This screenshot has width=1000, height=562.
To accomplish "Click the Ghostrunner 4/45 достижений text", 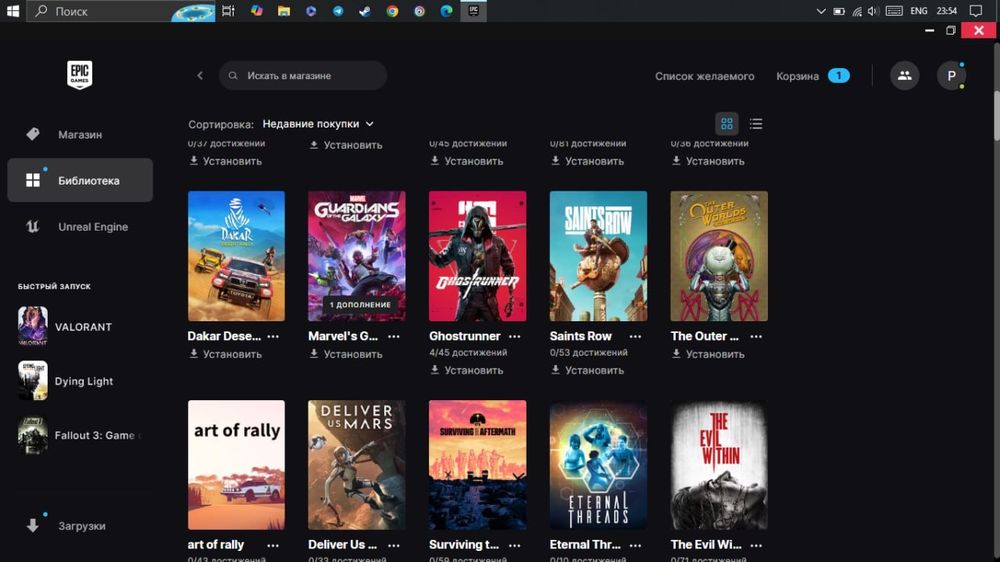I will pos(468,352).
